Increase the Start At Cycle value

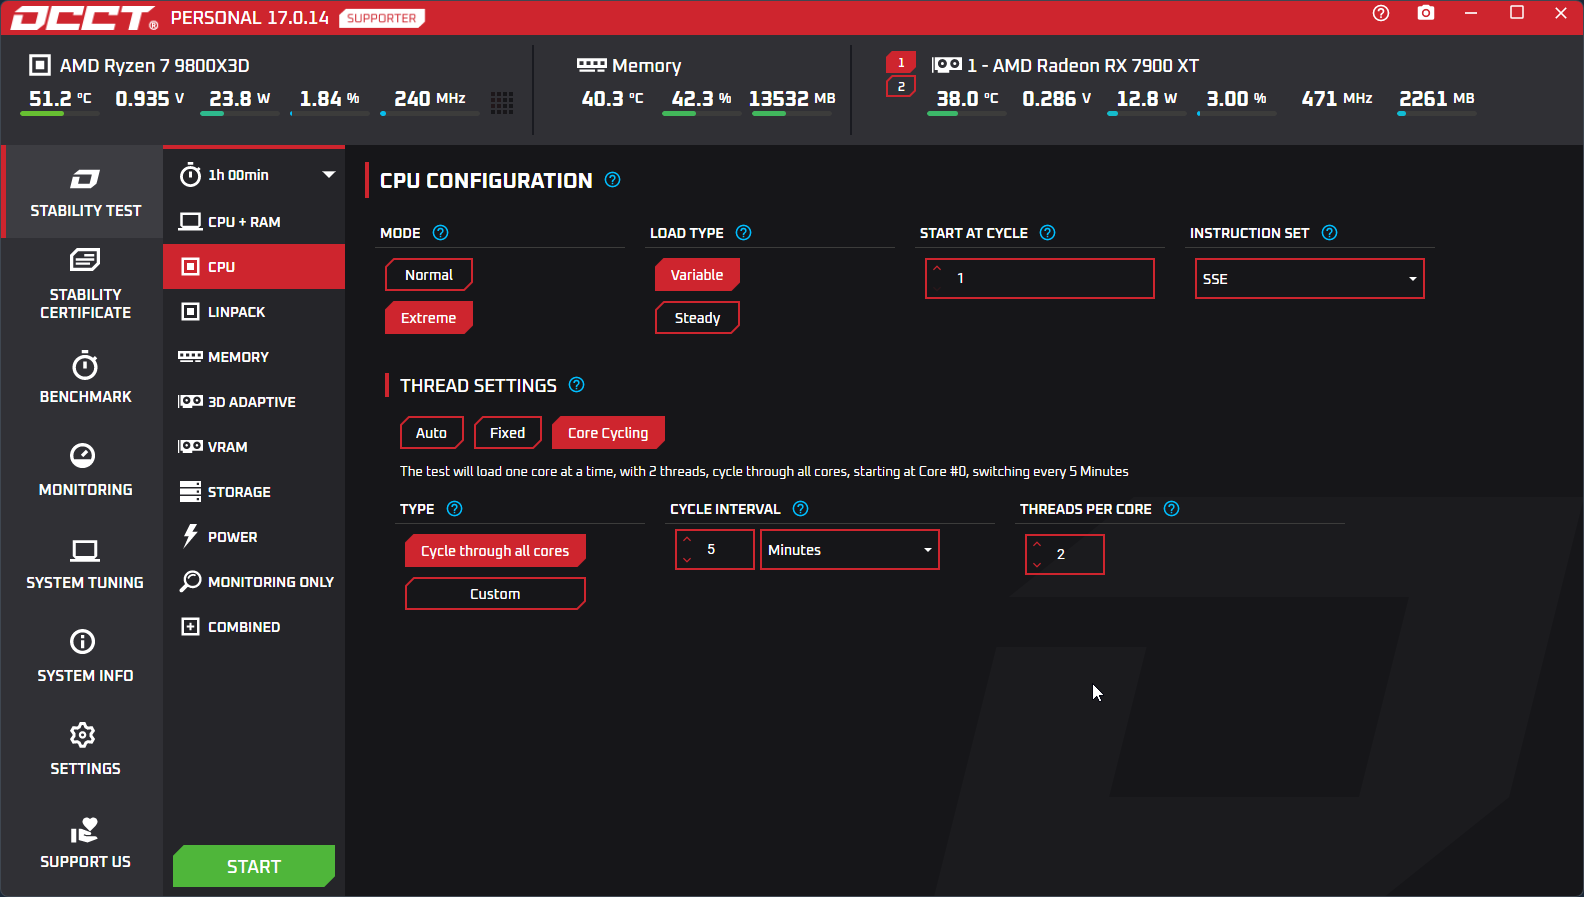[937, 268]
